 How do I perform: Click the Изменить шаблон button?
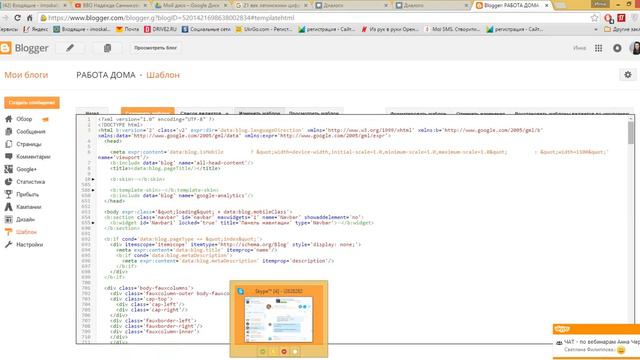(x=259, y=112)
